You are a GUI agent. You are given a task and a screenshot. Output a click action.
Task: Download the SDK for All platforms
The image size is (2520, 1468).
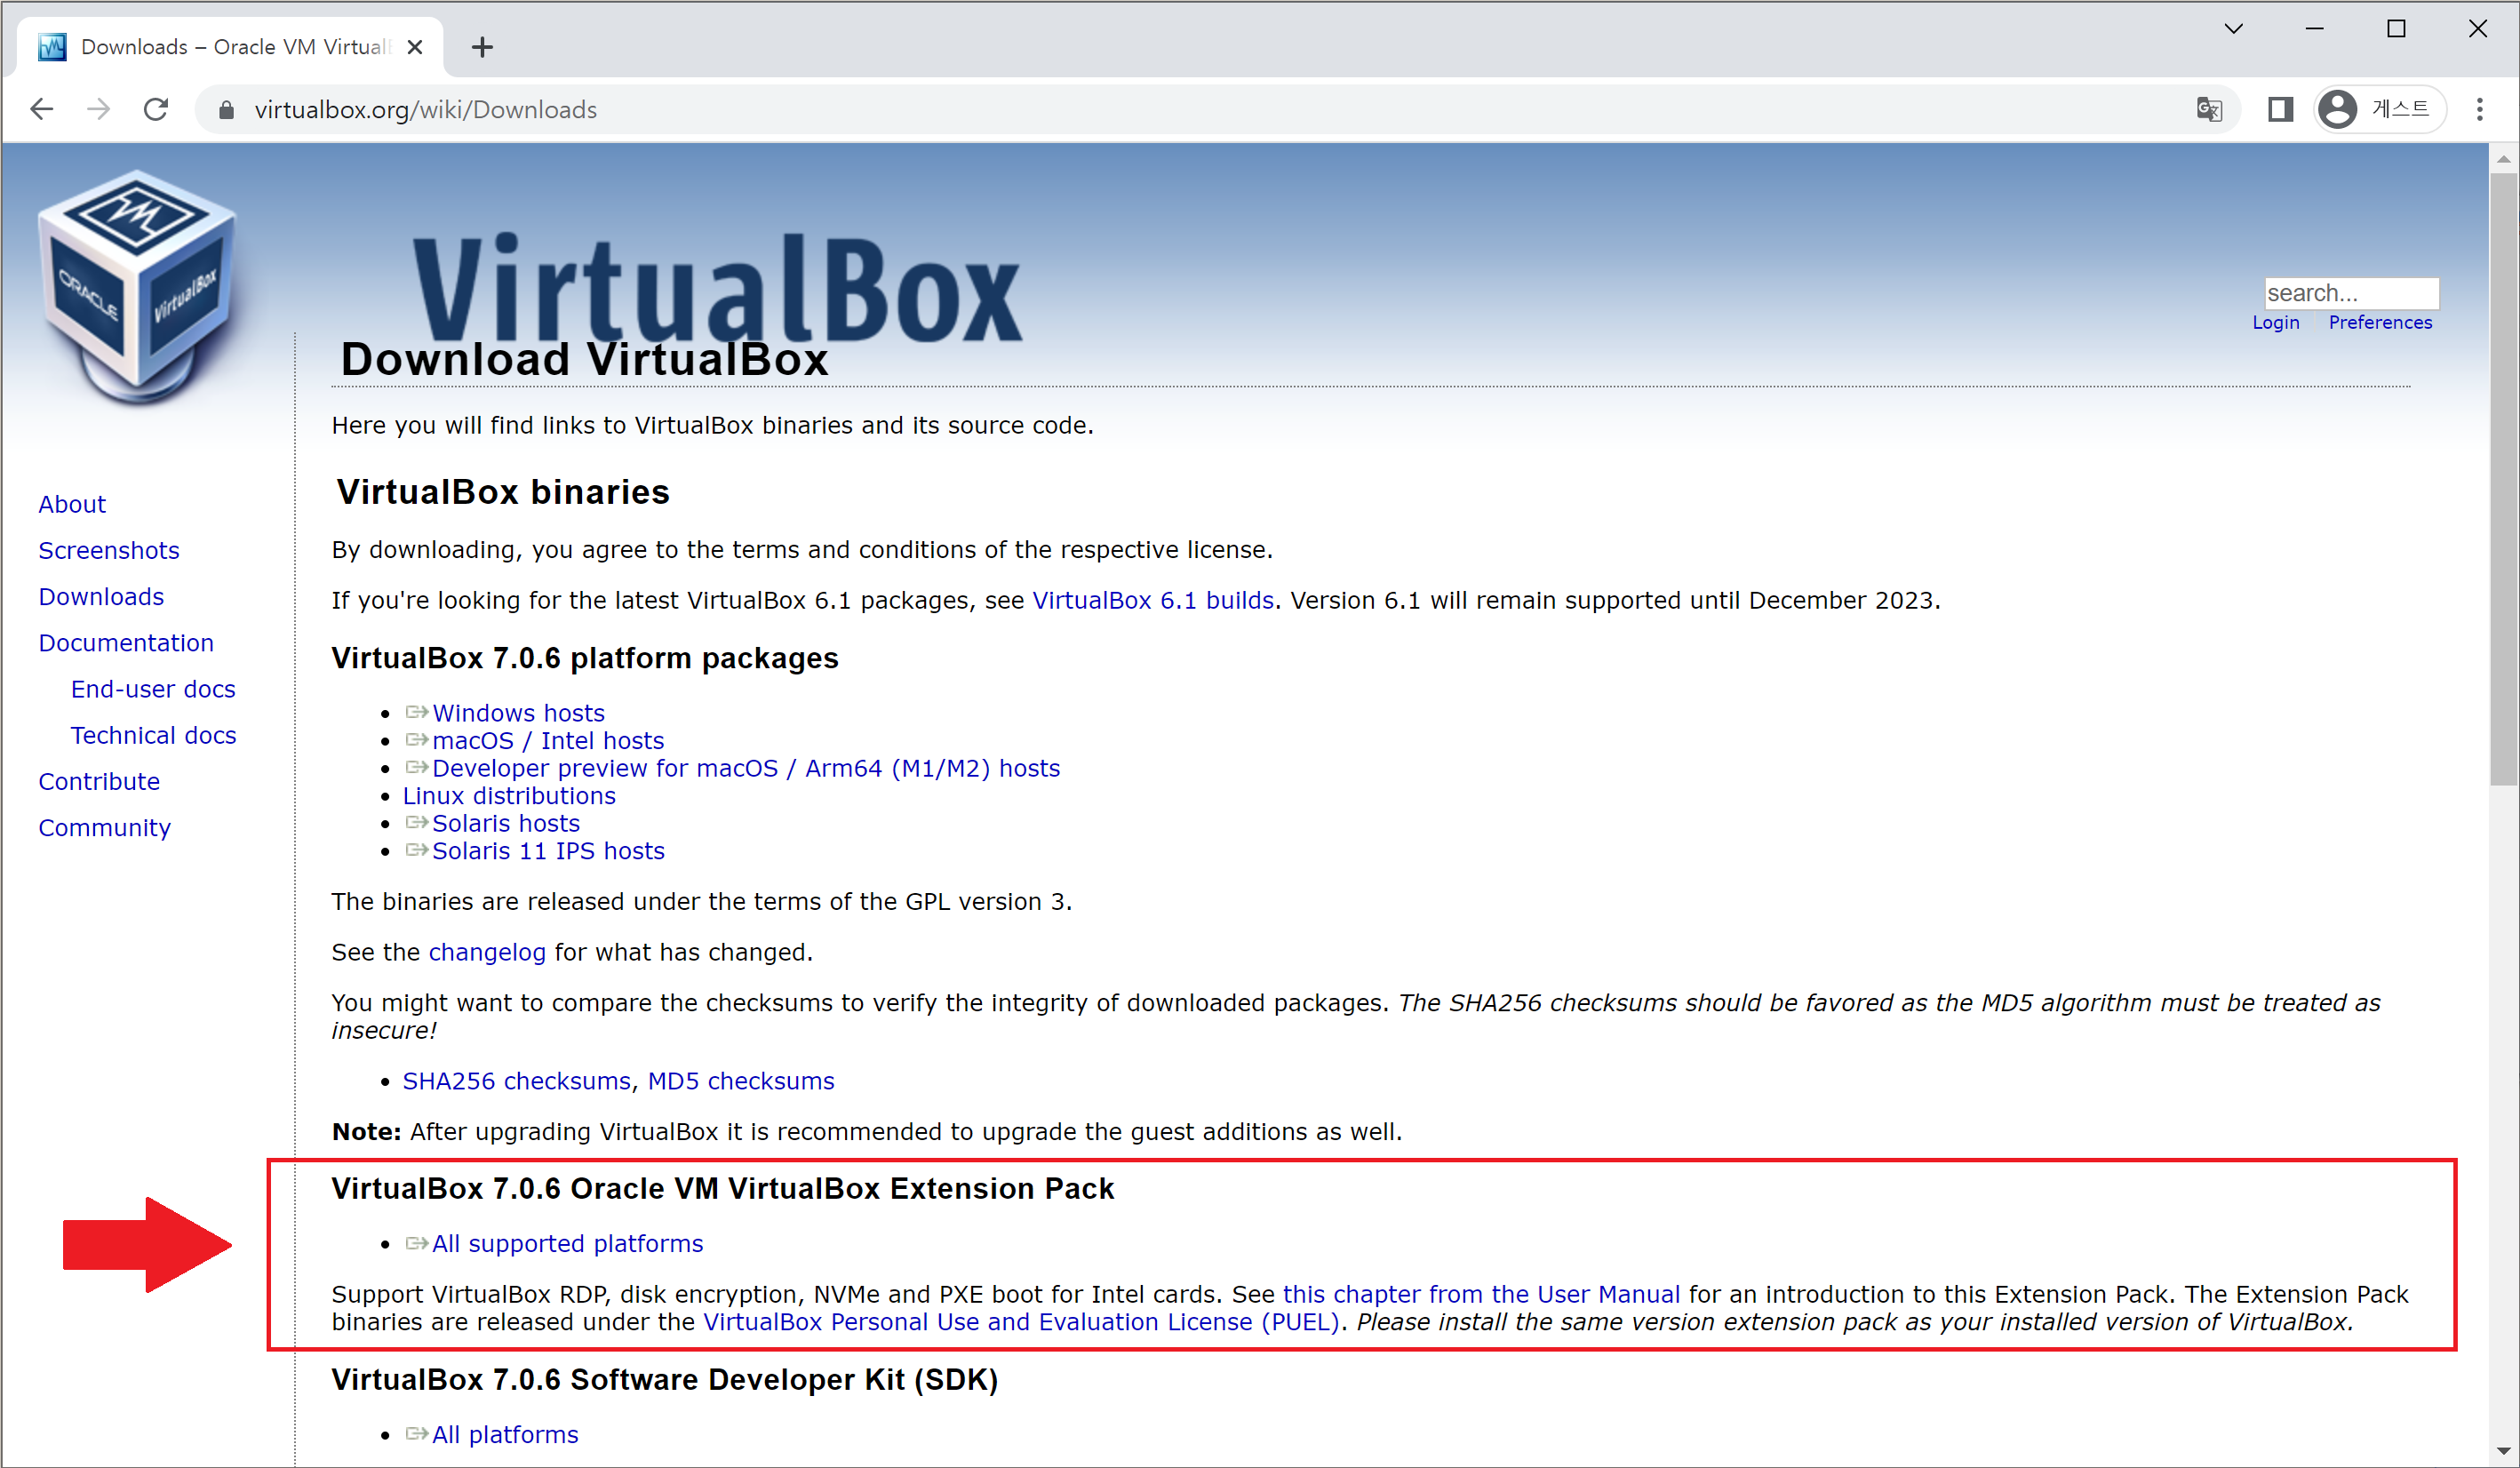click(x=505, y=1433)
